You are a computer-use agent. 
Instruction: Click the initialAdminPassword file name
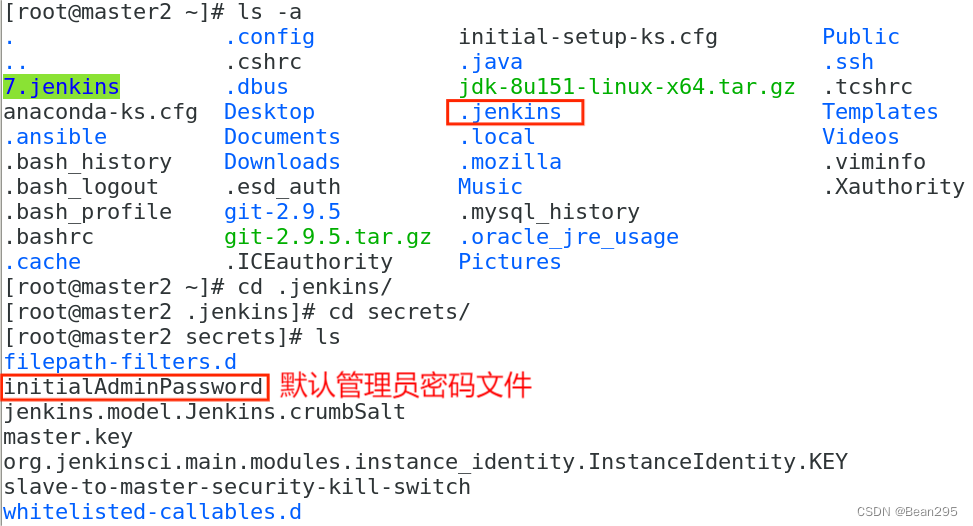134,387
